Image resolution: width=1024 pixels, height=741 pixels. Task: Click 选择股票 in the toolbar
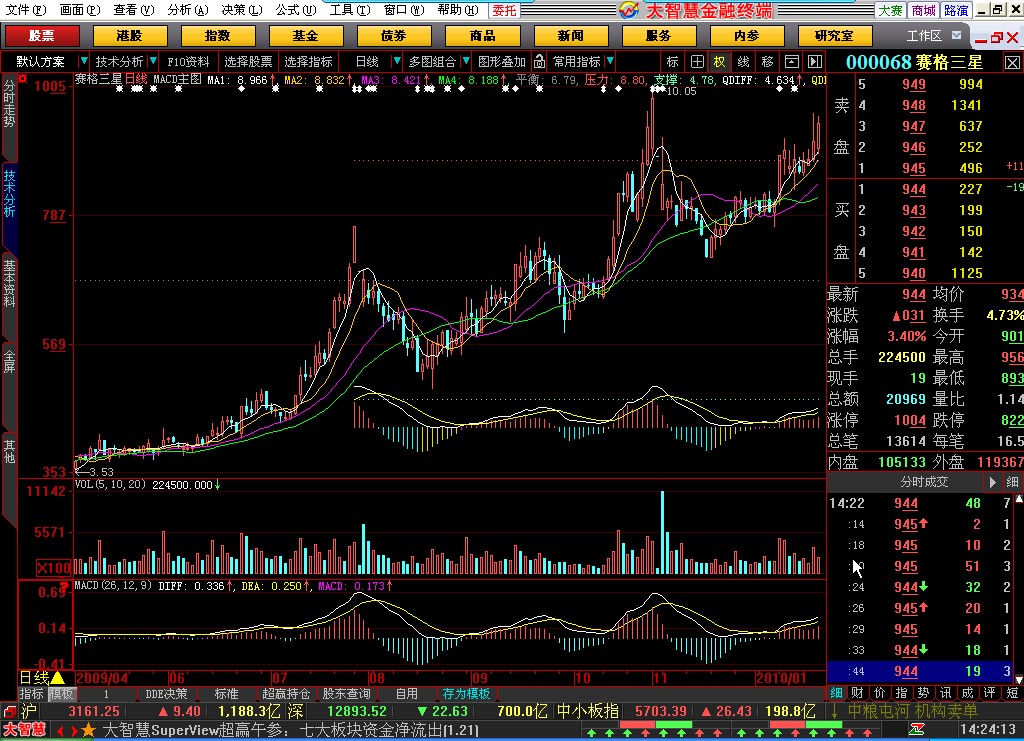[248, 61]
